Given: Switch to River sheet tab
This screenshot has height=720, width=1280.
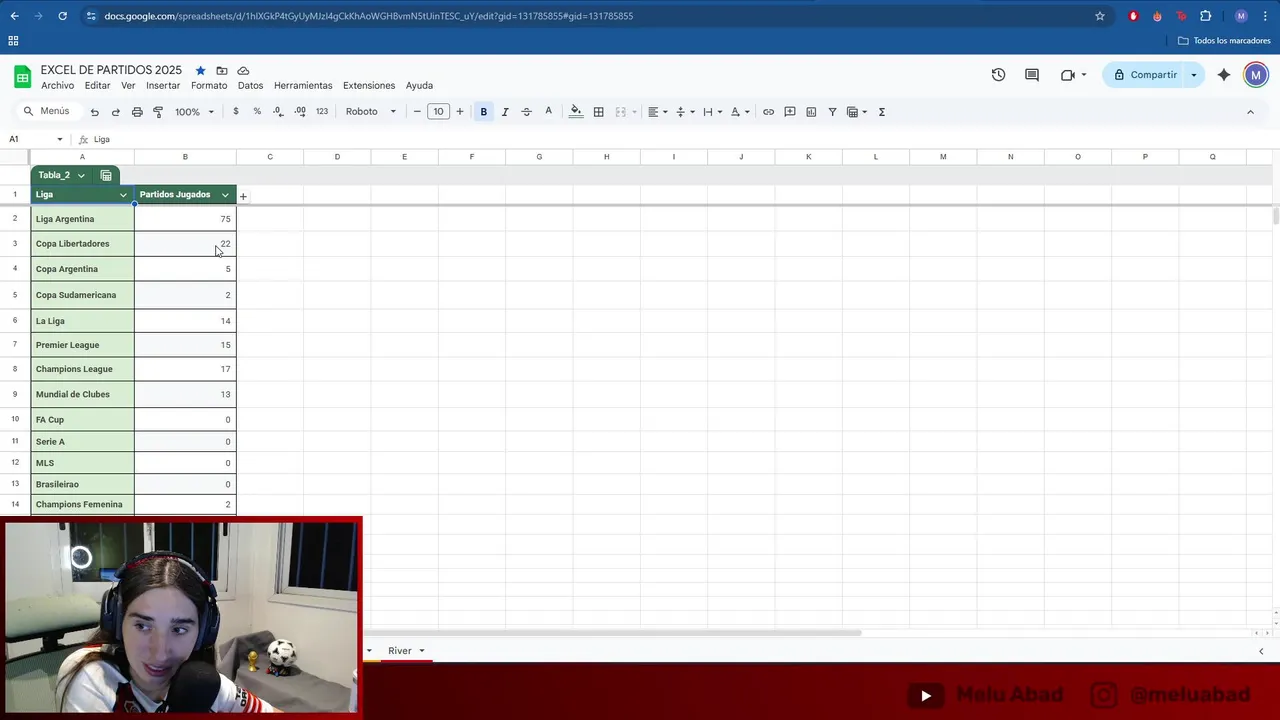Looking at the screenshot, I should click(x=400, y=651).
